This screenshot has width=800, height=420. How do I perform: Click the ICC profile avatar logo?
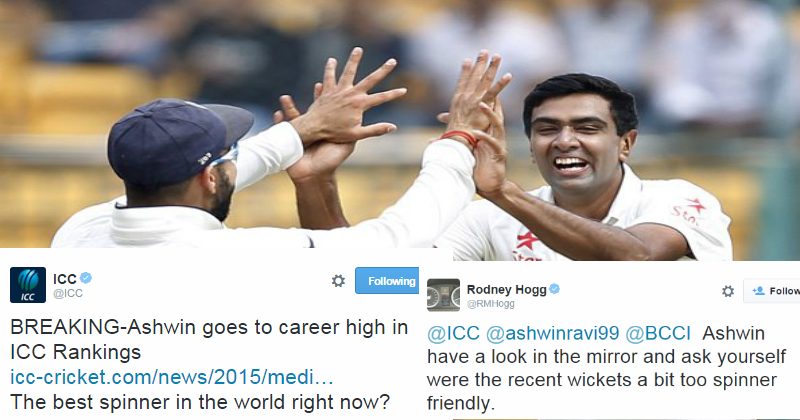click(28, 285)
